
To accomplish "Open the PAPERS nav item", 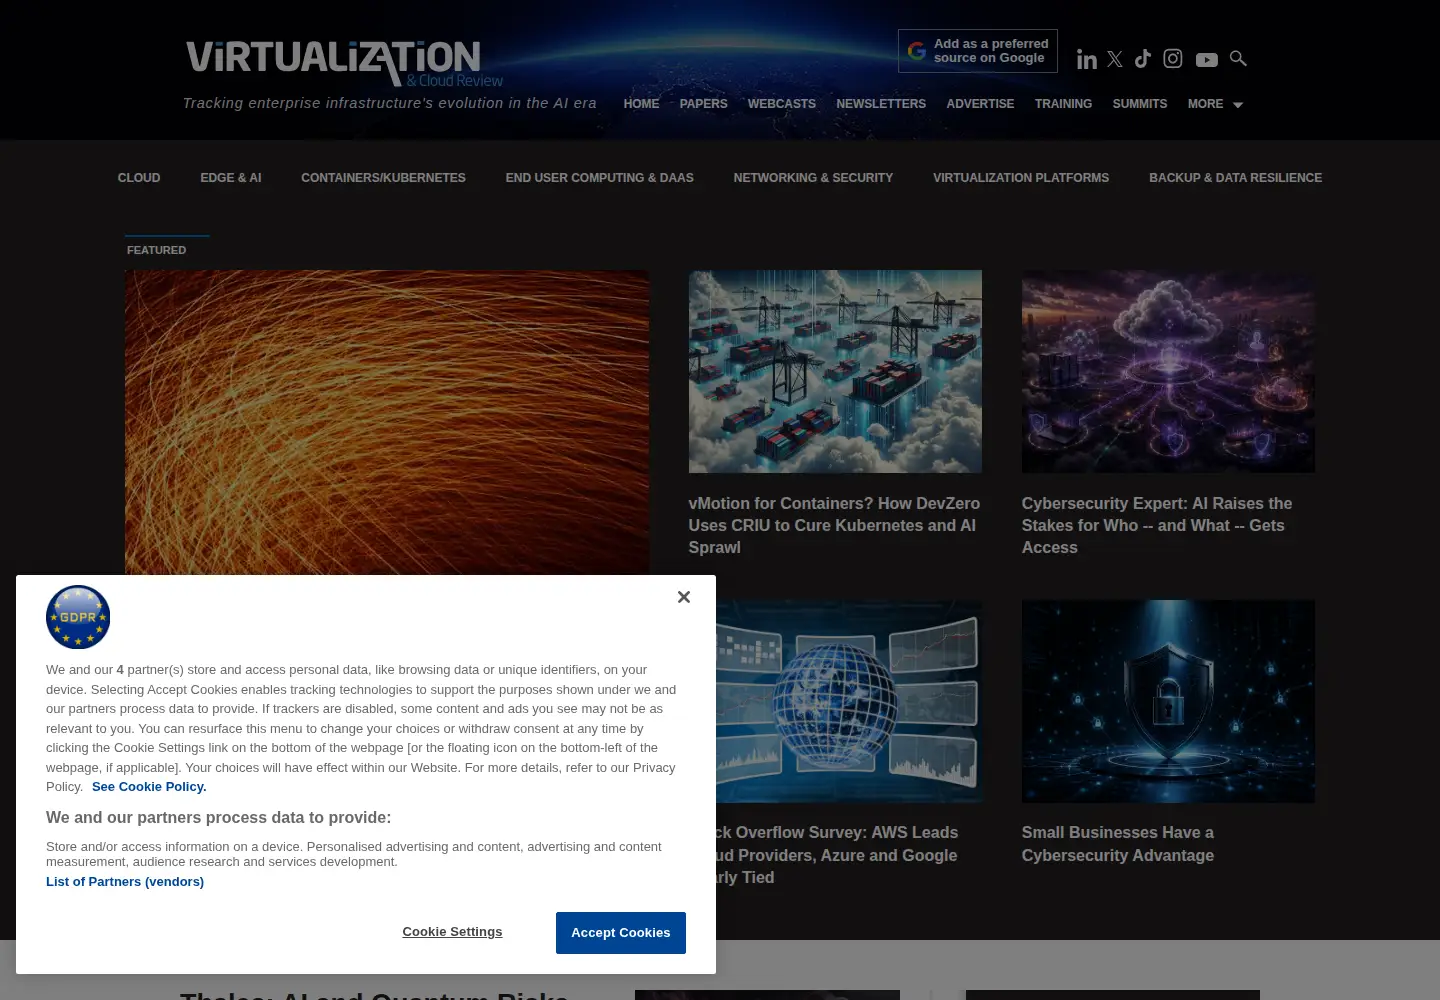I will 703,104.
